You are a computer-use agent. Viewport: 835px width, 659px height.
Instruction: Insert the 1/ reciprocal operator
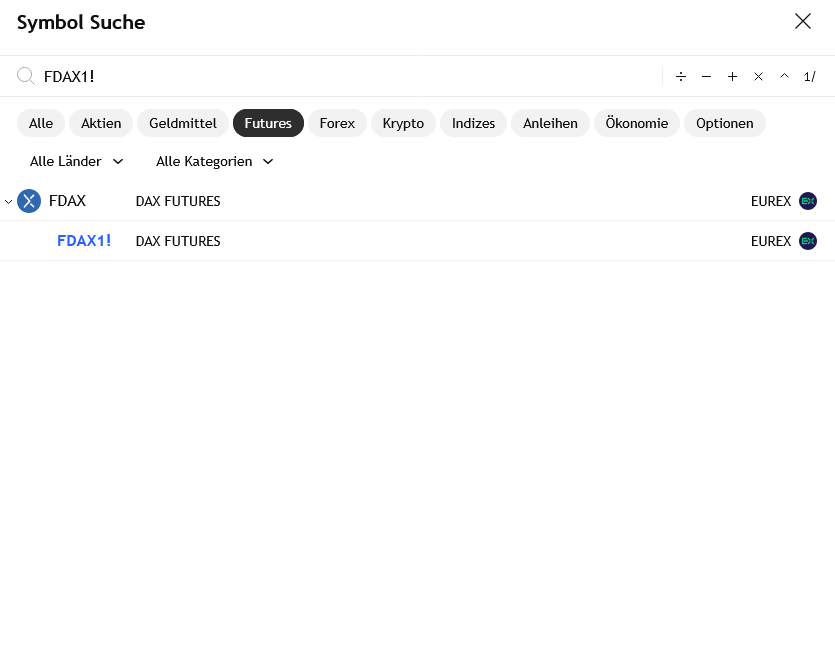click(809, 76)
